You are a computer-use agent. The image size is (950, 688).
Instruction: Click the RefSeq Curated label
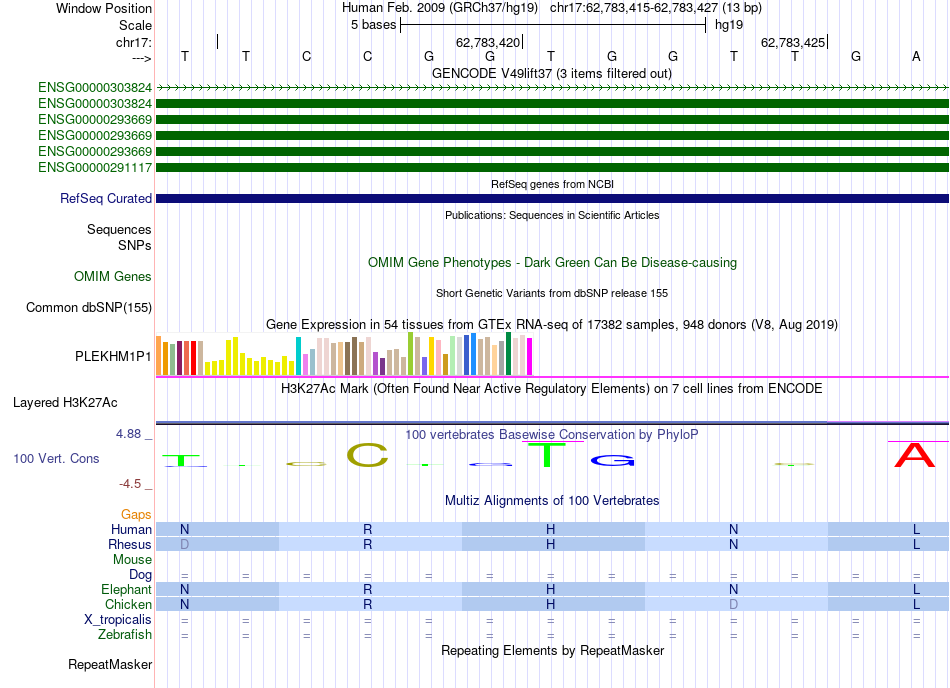coord(106,198)
